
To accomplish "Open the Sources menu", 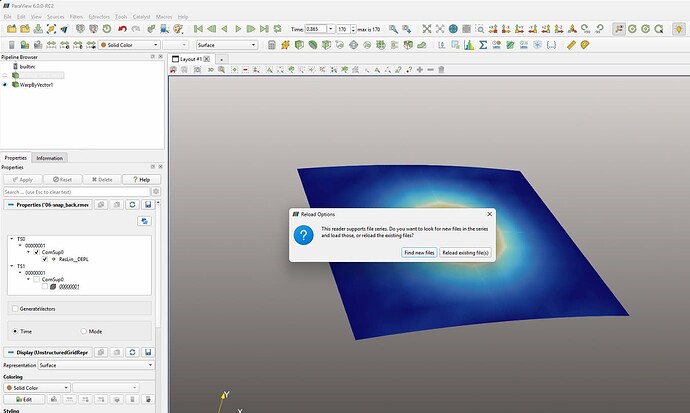I will 55,17.
